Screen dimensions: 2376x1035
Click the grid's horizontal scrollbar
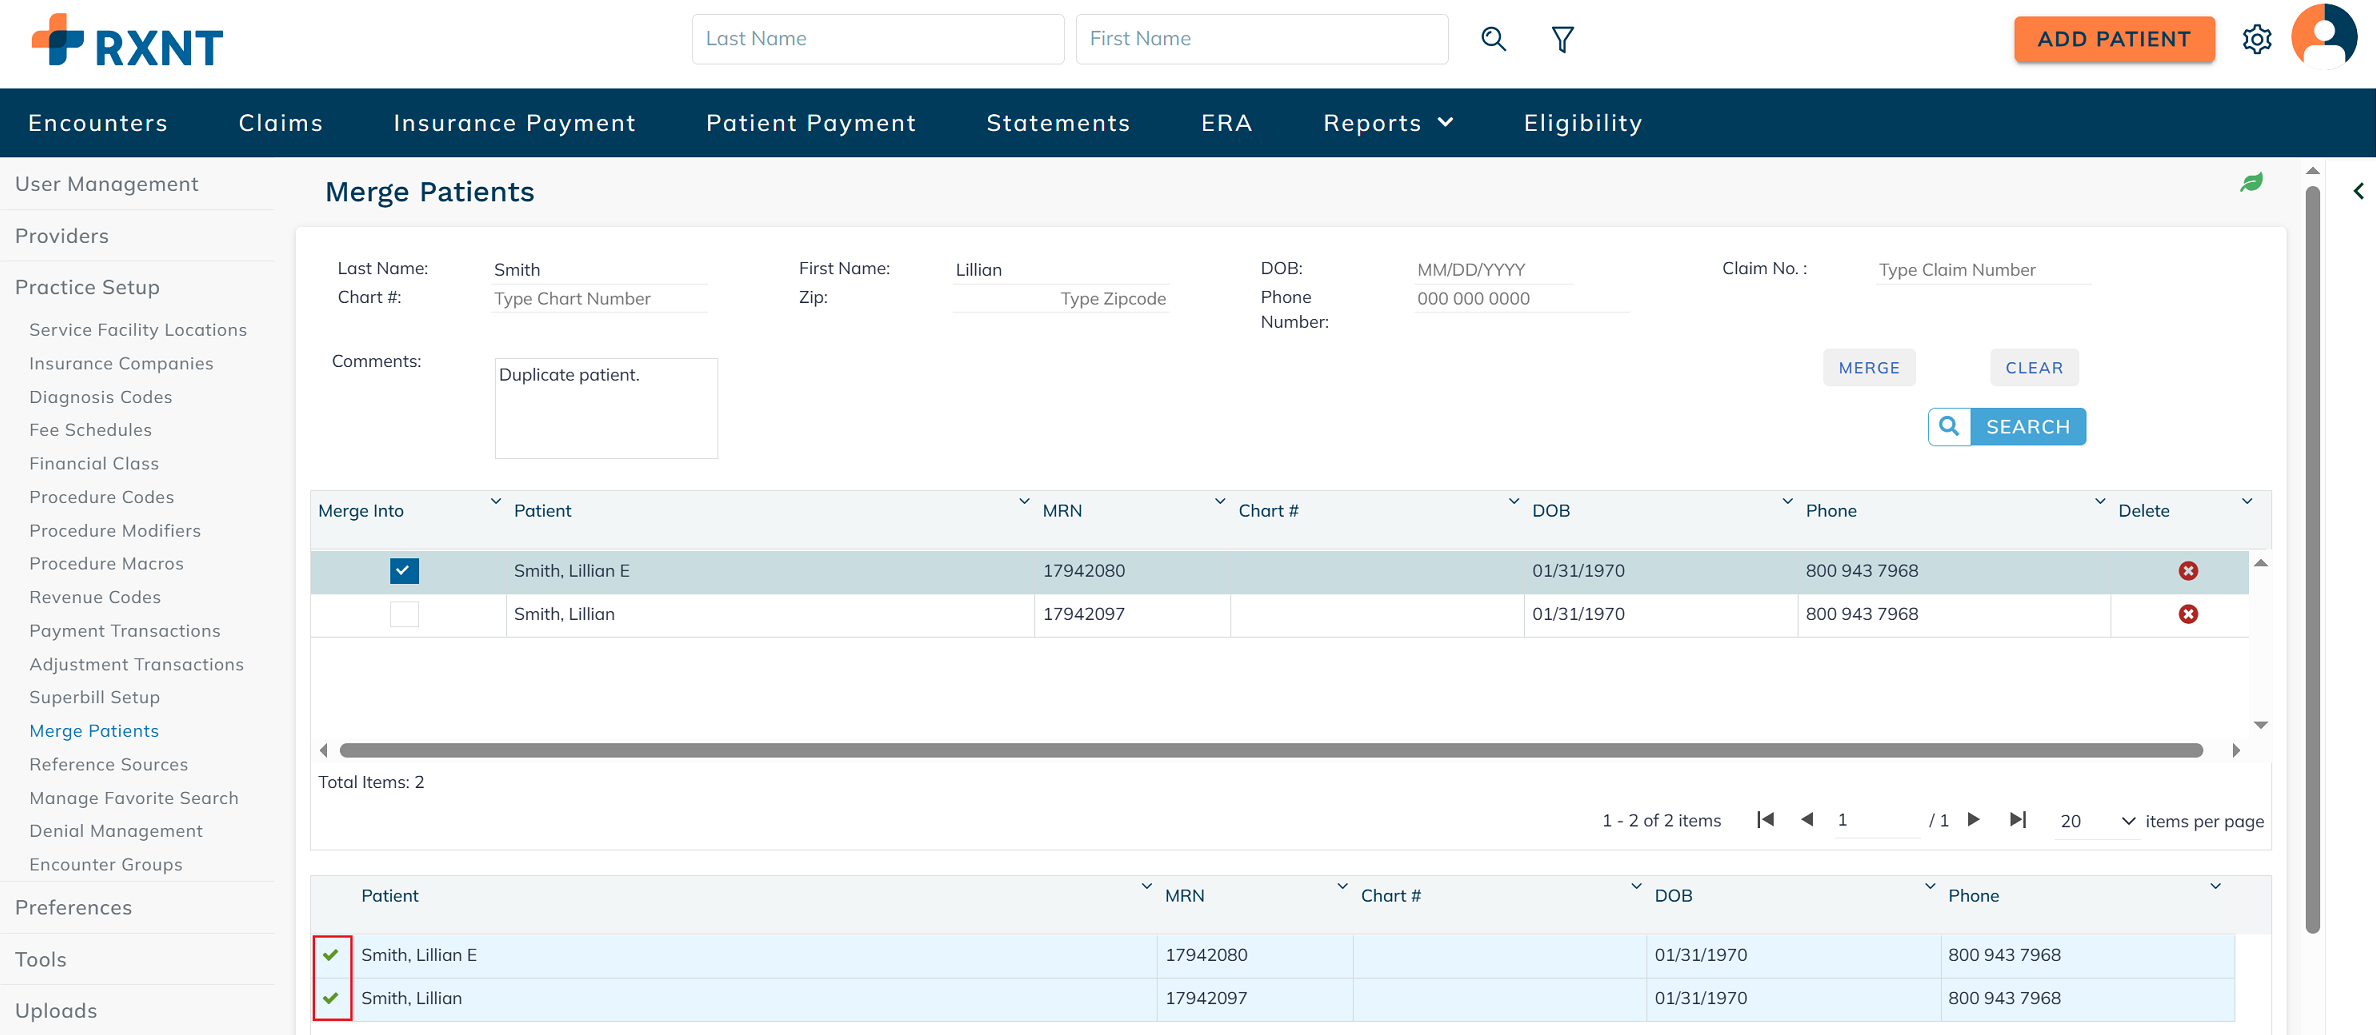click(1270, 750)
